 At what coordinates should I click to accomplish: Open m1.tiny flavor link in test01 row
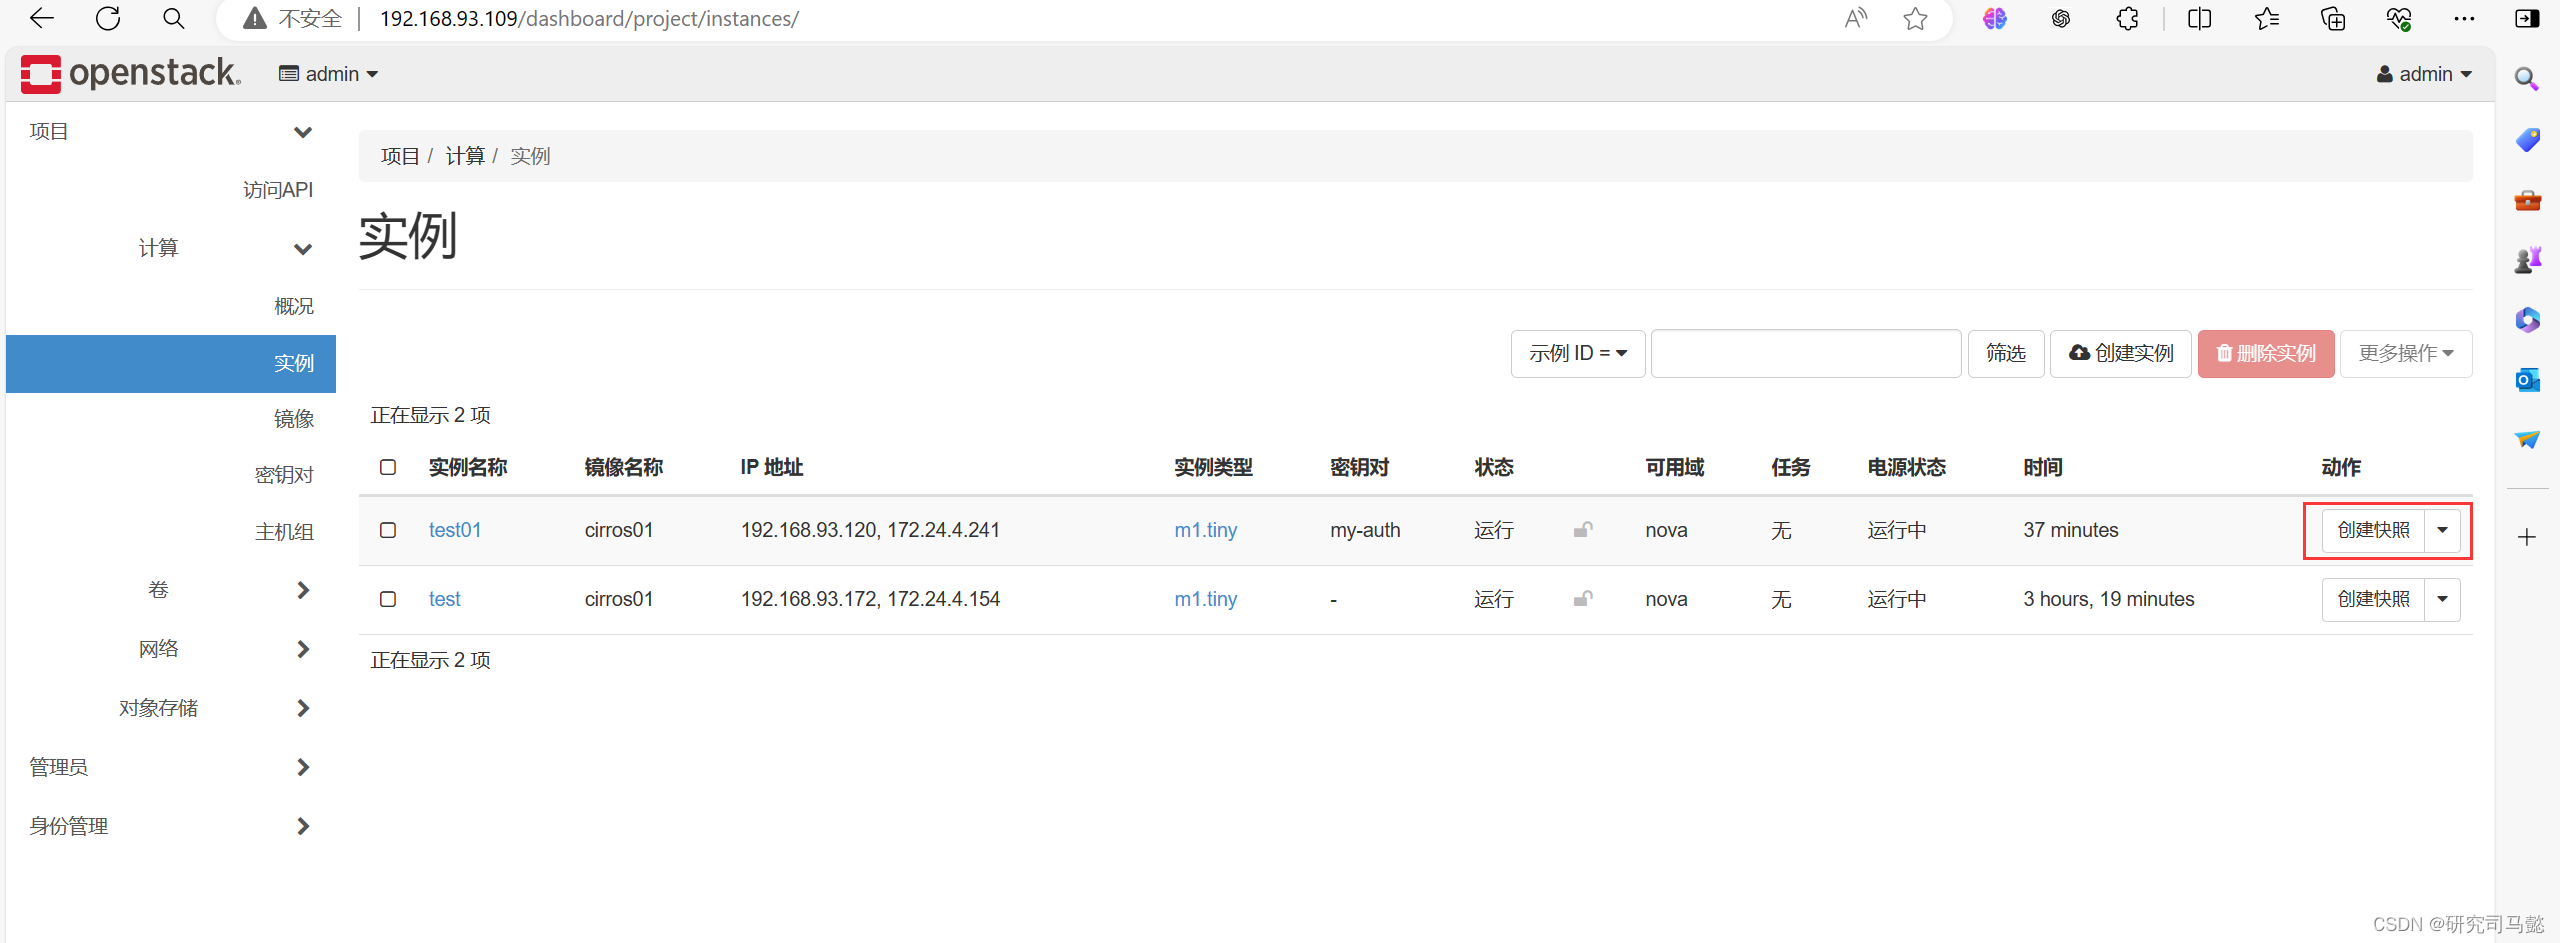click(x=1205, y=530)
